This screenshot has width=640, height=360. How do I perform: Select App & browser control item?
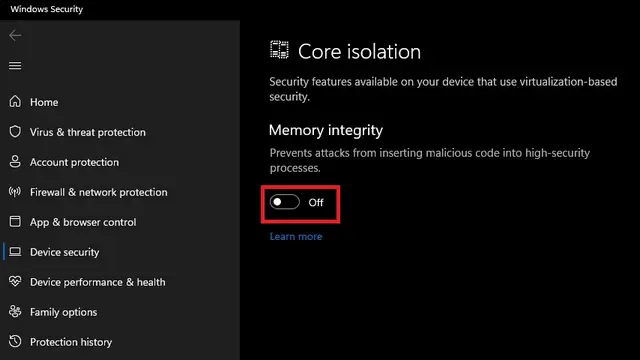click(x=83, y=222)
